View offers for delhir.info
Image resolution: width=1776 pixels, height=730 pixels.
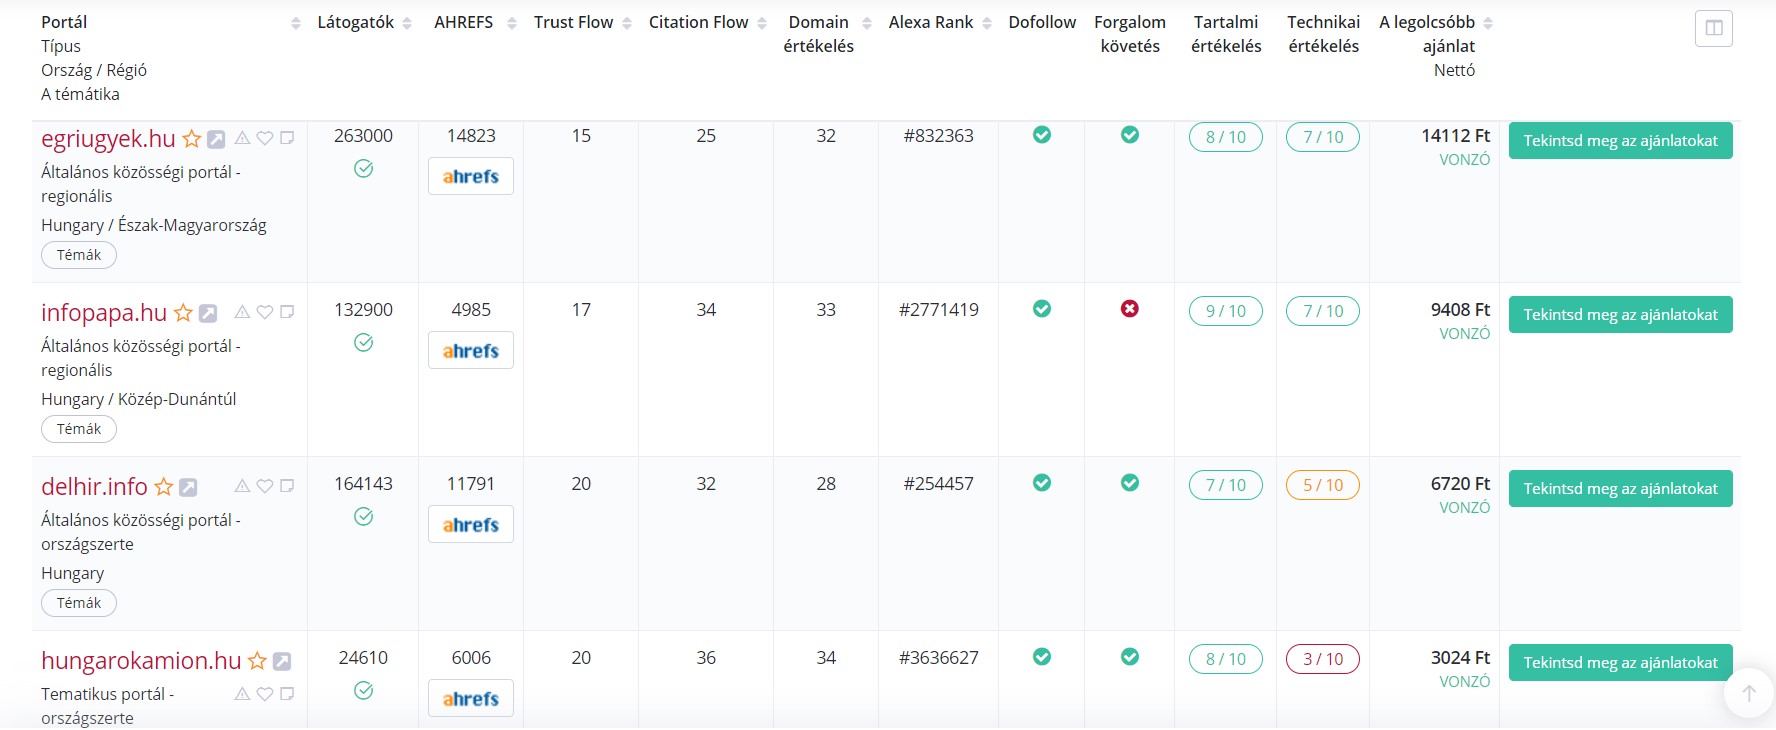(1620, 489)
